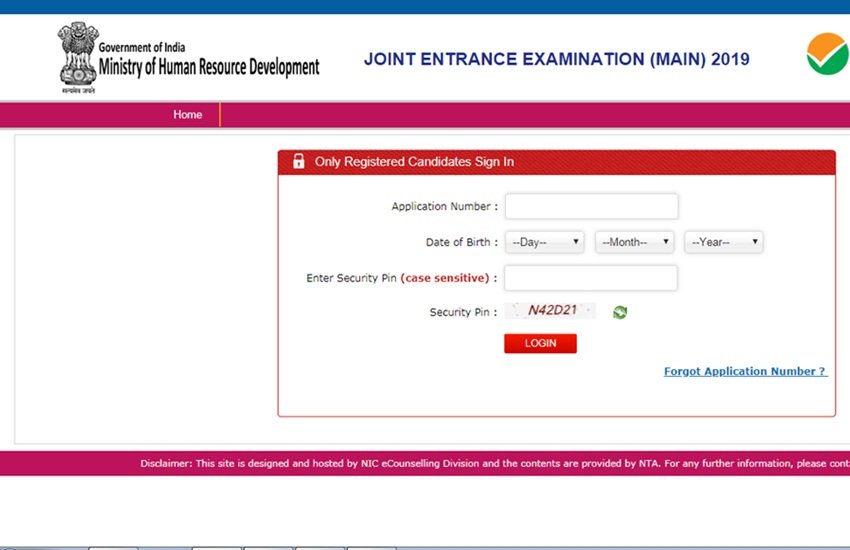Expand the Month dropdown
This screenshot has width=850, height=550.
(634, 242)
